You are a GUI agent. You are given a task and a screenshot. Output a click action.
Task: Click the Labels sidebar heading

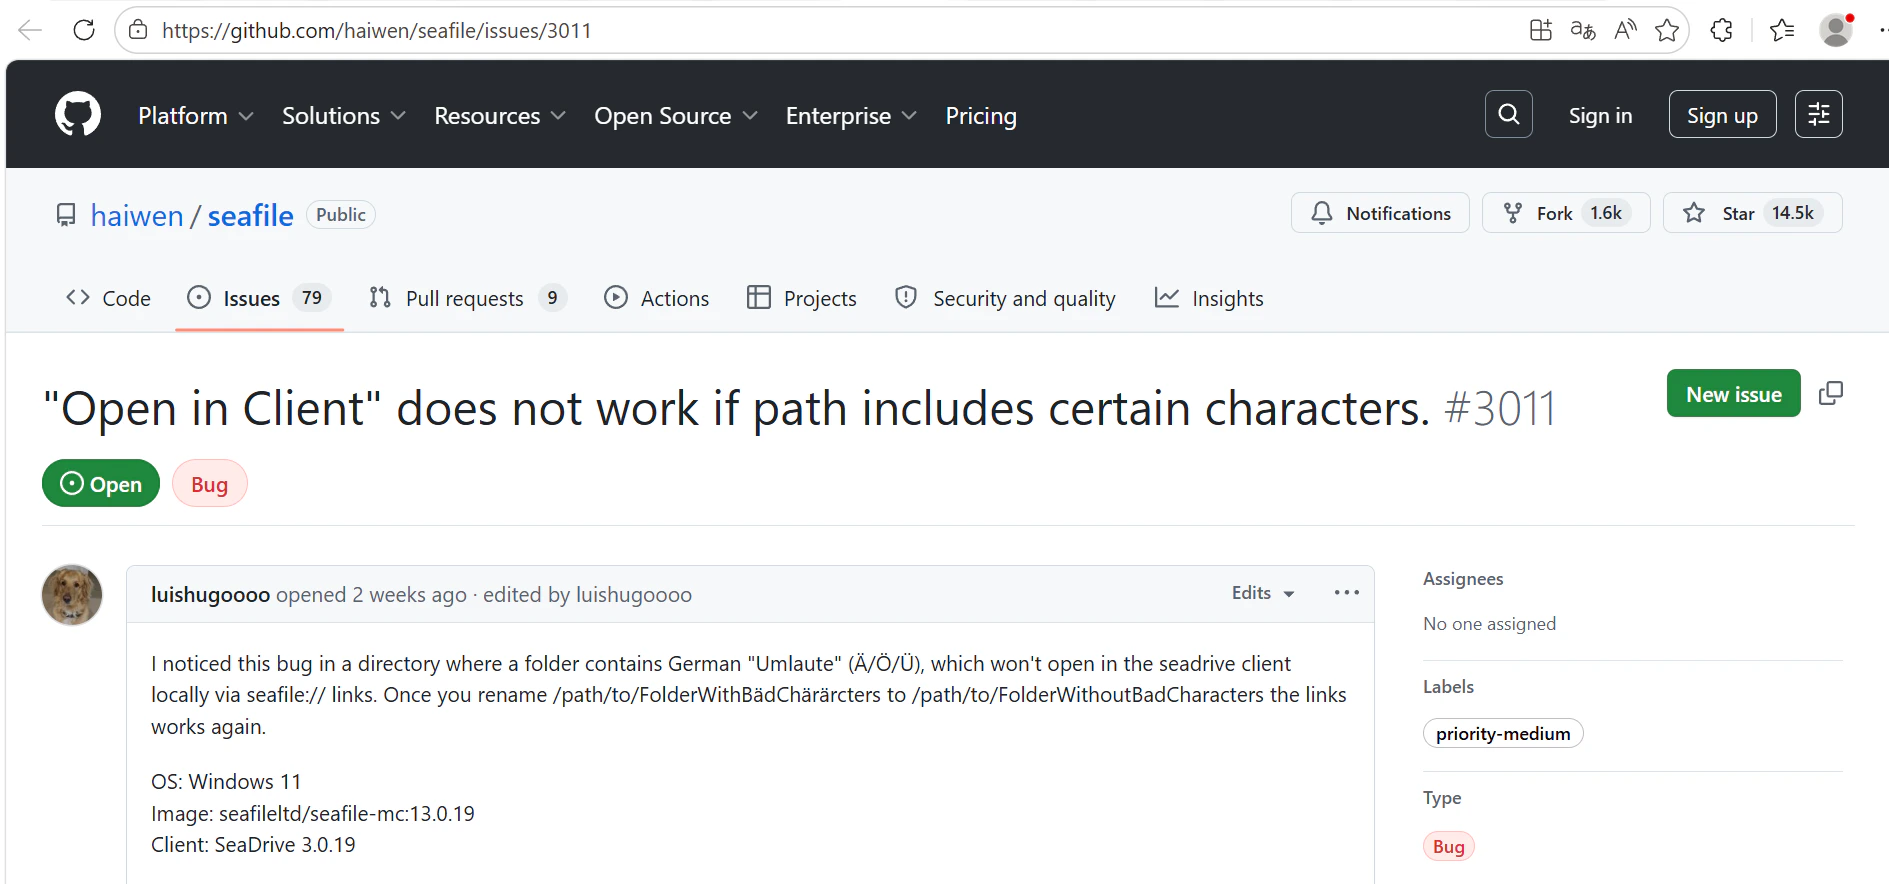pyautogui.click(x=1448, y=686)
